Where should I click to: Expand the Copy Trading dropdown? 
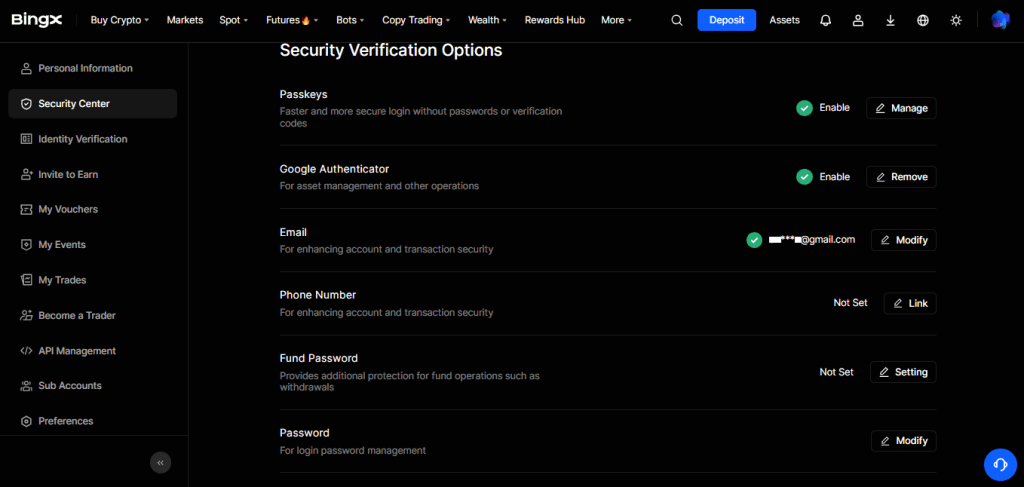point(416,20)
